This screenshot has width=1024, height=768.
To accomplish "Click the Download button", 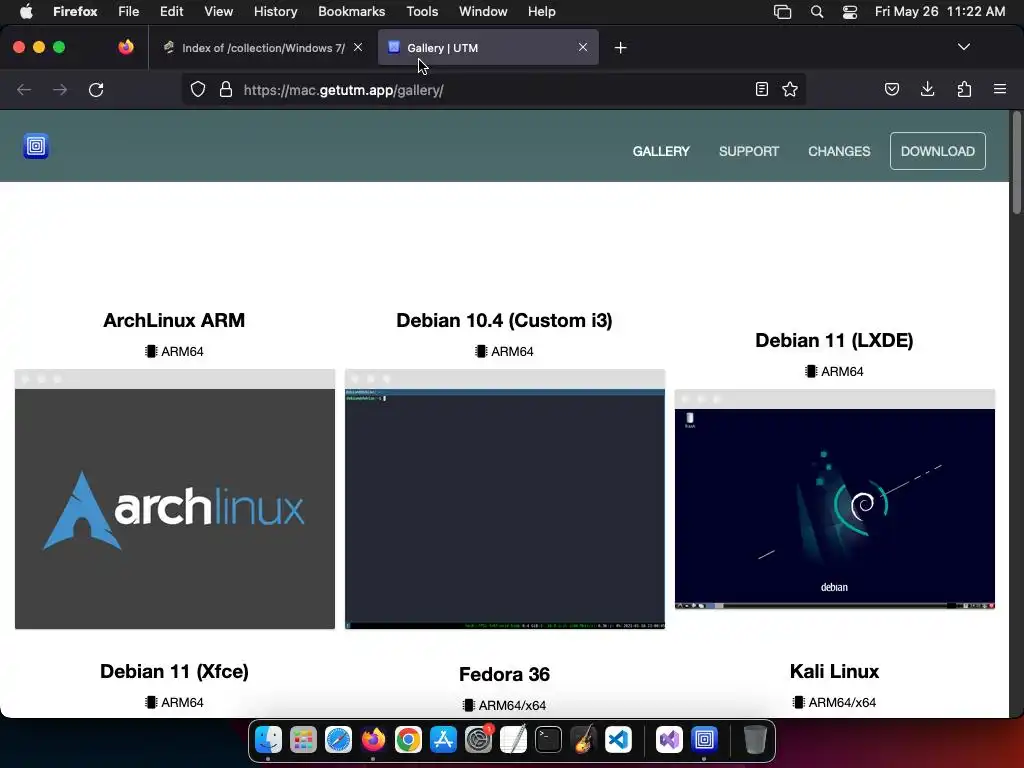I will 938,152.
